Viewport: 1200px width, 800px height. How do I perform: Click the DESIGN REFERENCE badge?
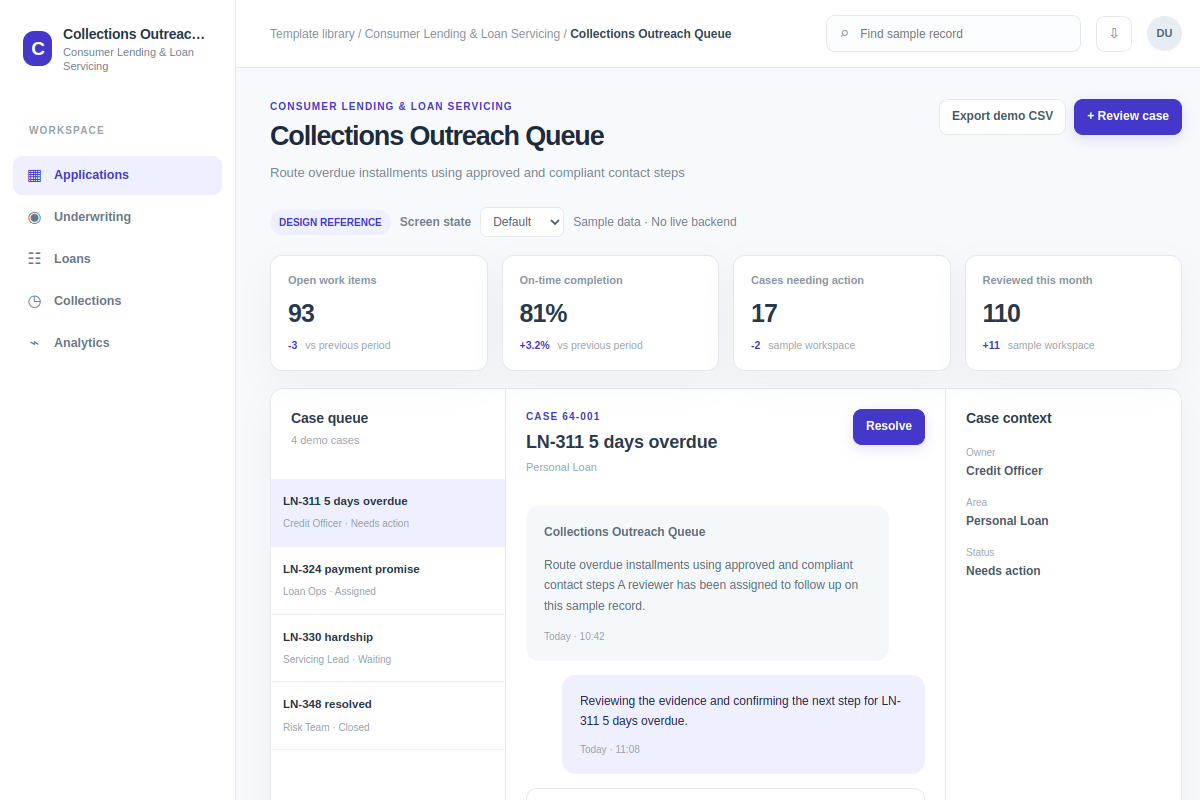(x=330, y=222)
